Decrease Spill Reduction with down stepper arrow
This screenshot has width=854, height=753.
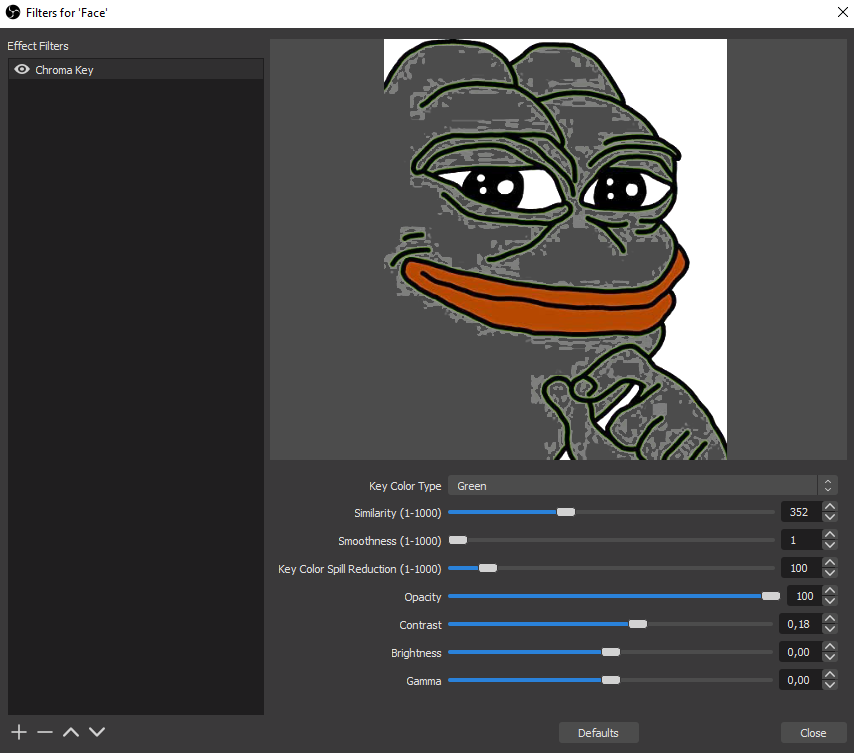point(829,573)
